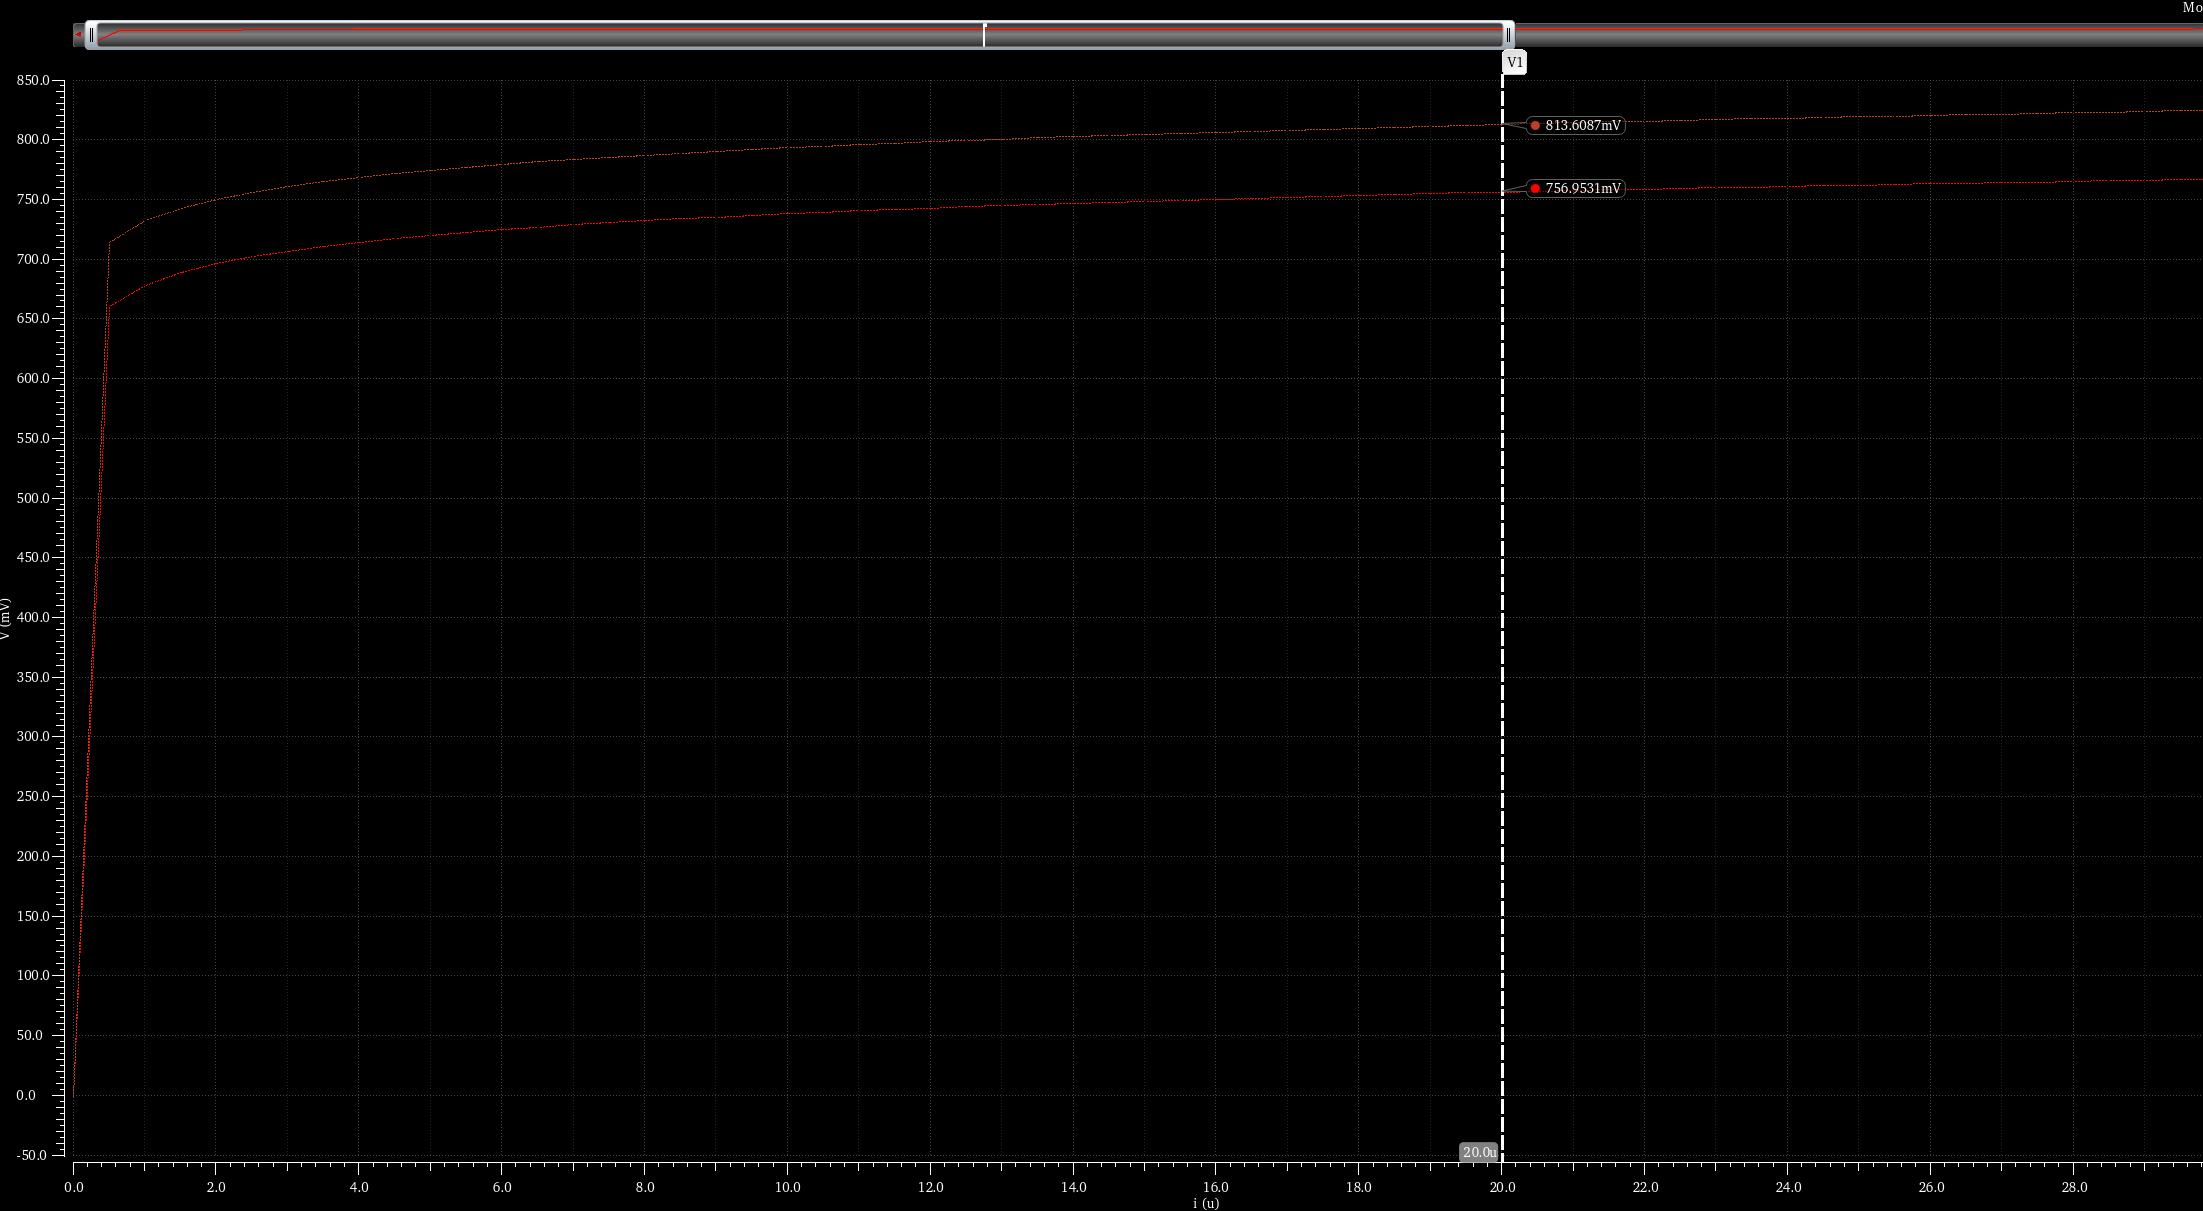Click the small red arrow at zoom bar start
The image size is (2203, 1211).
click(78, 34)
